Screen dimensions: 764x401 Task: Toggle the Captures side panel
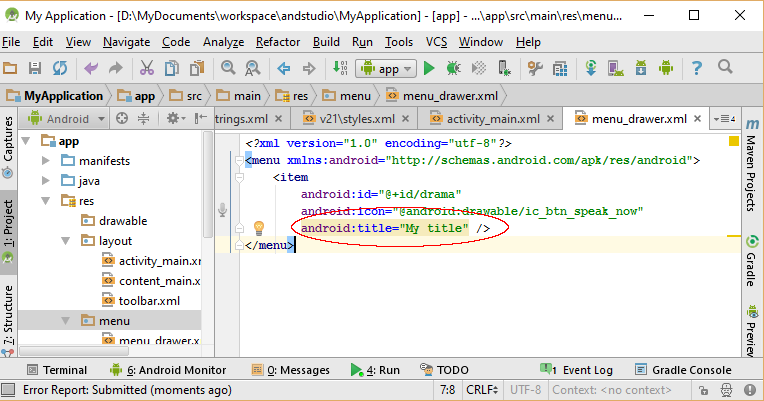(x=8, y=146)
